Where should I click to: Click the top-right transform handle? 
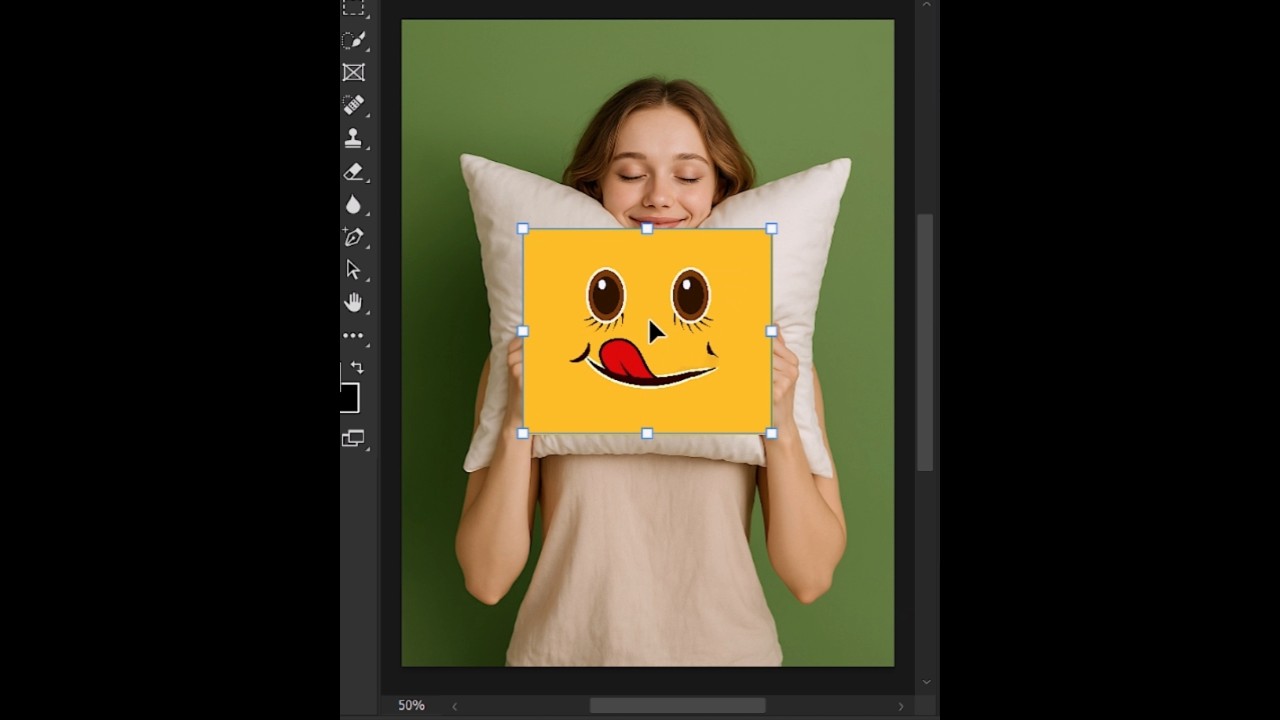[x=771, y=229]
